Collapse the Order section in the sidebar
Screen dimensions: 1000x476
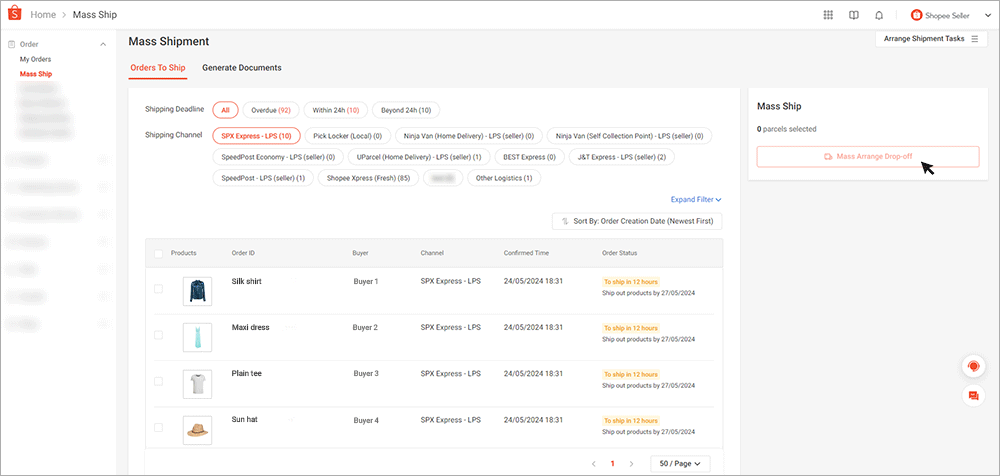click(x=103, y=45)
